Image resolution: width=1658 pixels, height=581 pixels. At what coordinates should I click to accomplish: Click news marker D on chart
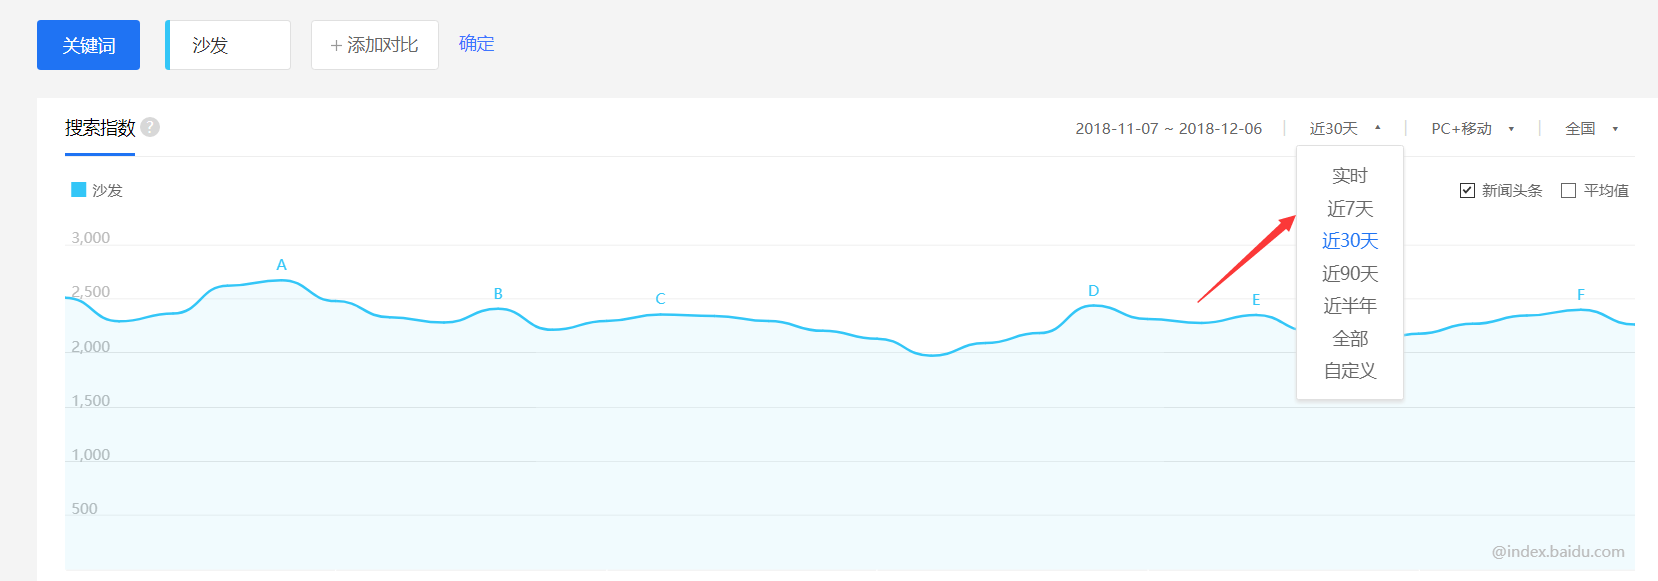1093,291
